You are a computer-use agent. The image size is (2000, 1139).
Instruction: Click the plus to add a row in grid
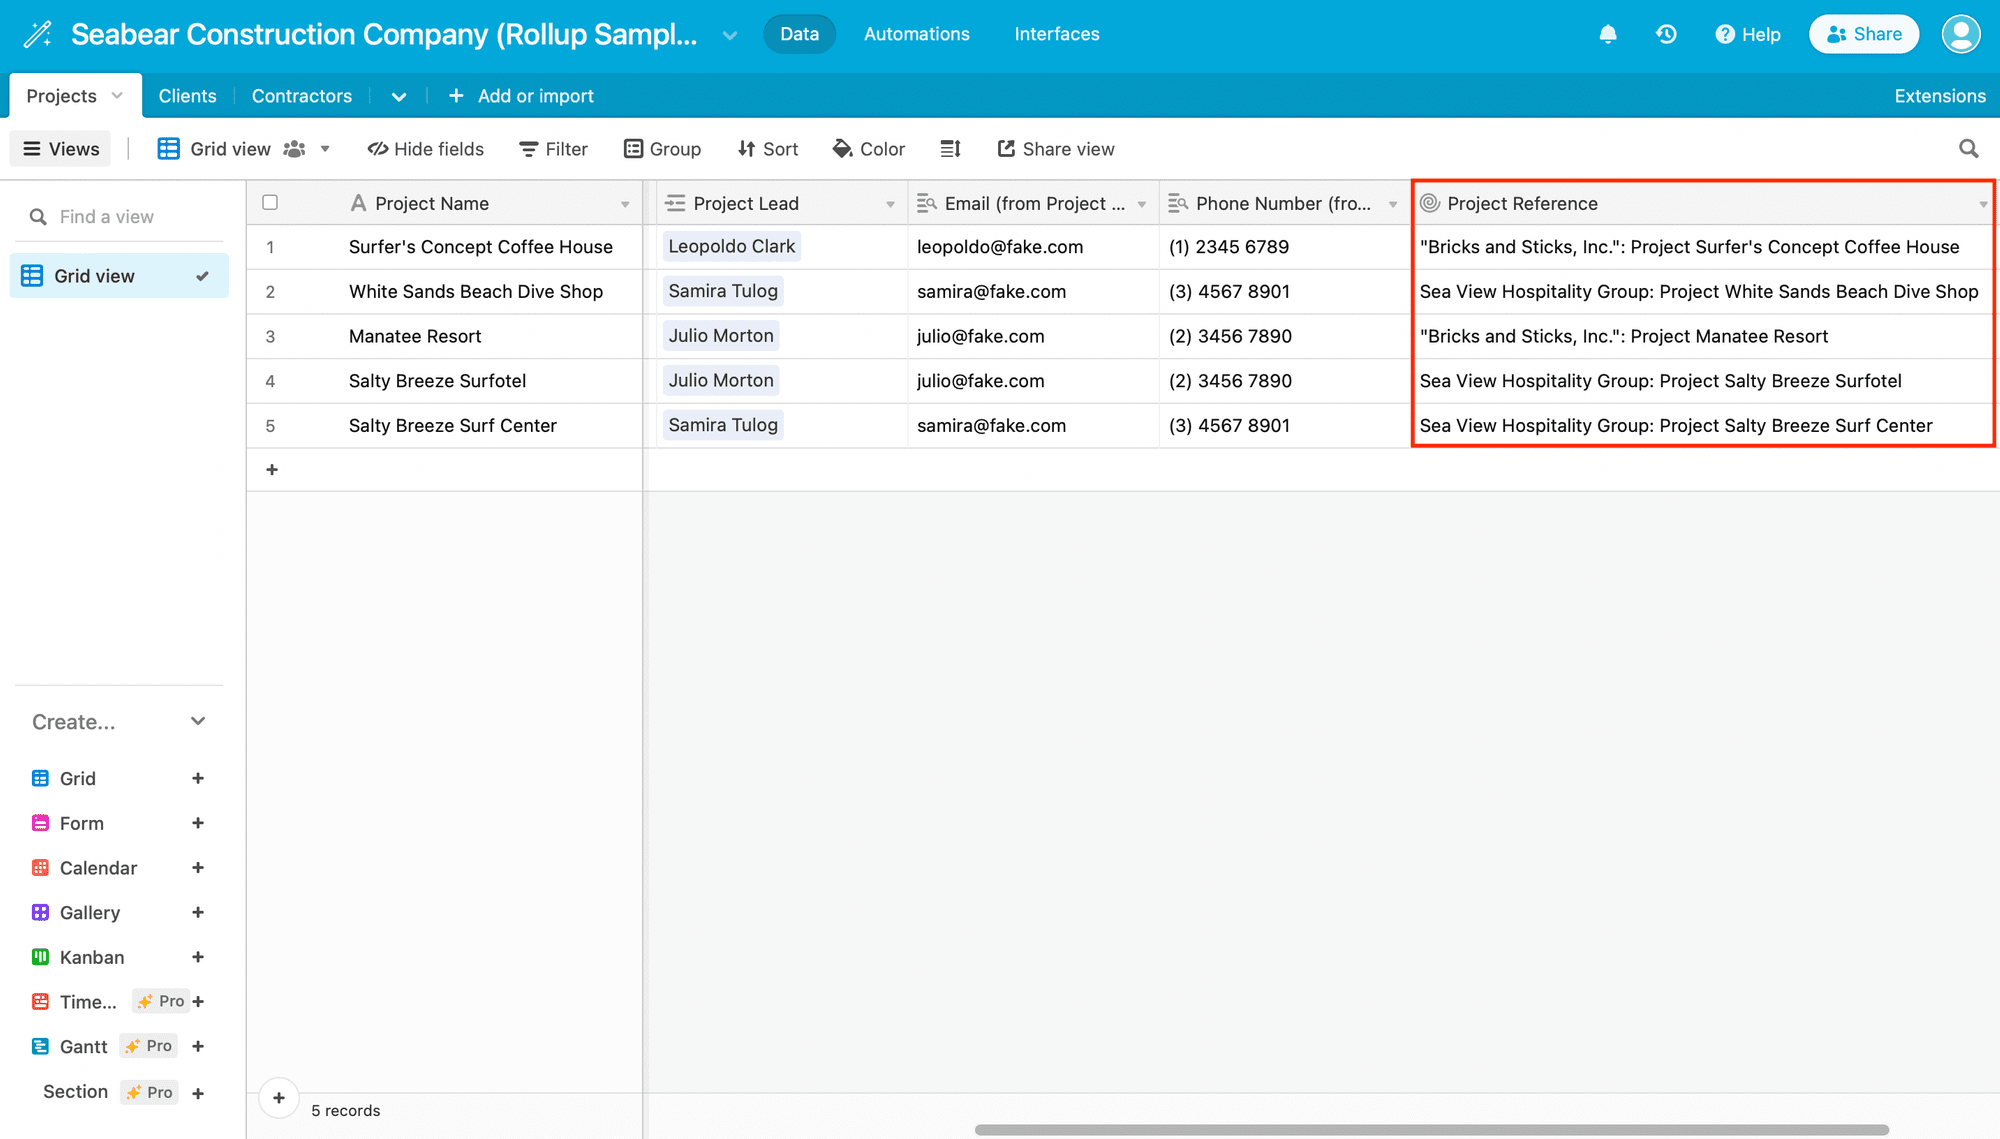(272, 470)
